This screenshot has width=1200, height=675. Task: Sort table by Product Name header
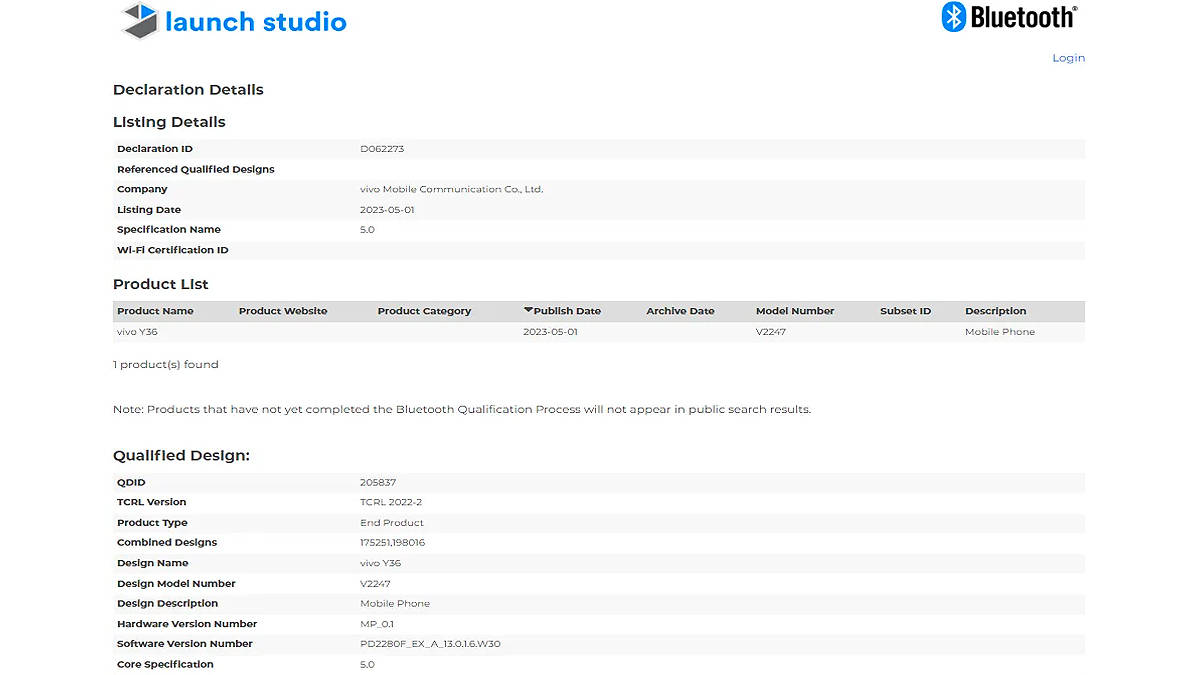coord(155,311)
